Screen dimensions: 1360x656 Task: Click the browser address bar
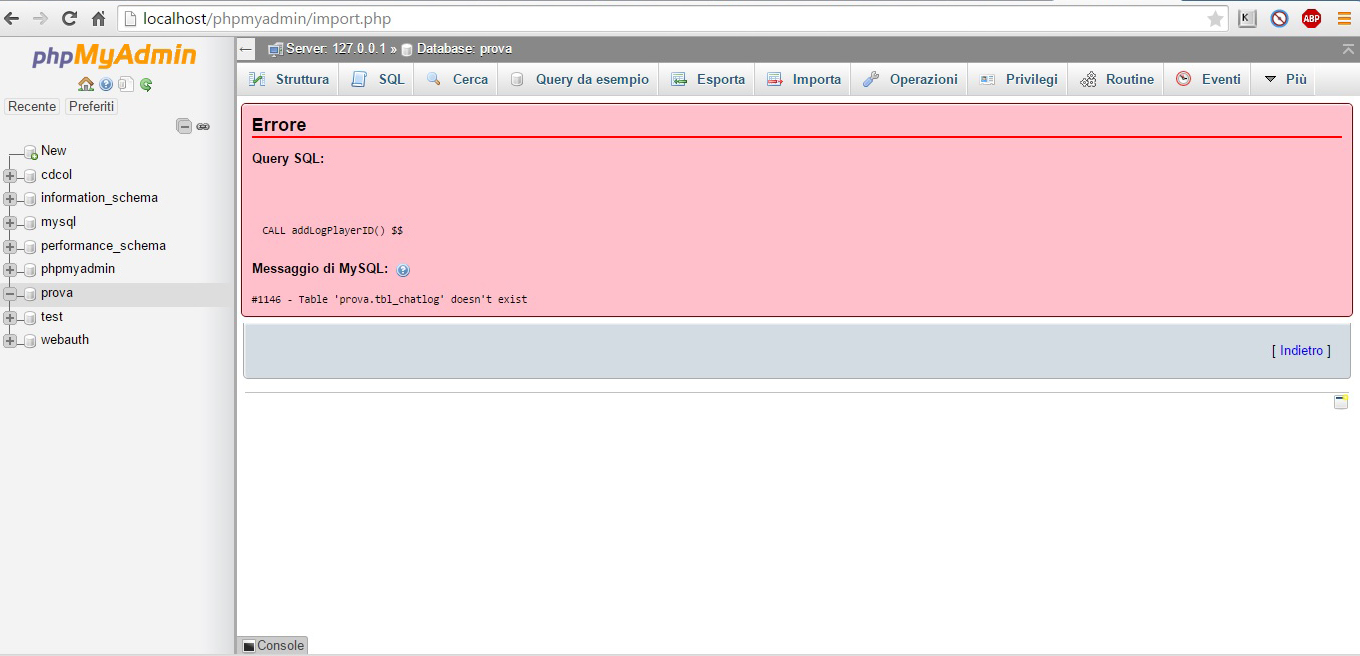pyautogui.click(x=660, y=18)
